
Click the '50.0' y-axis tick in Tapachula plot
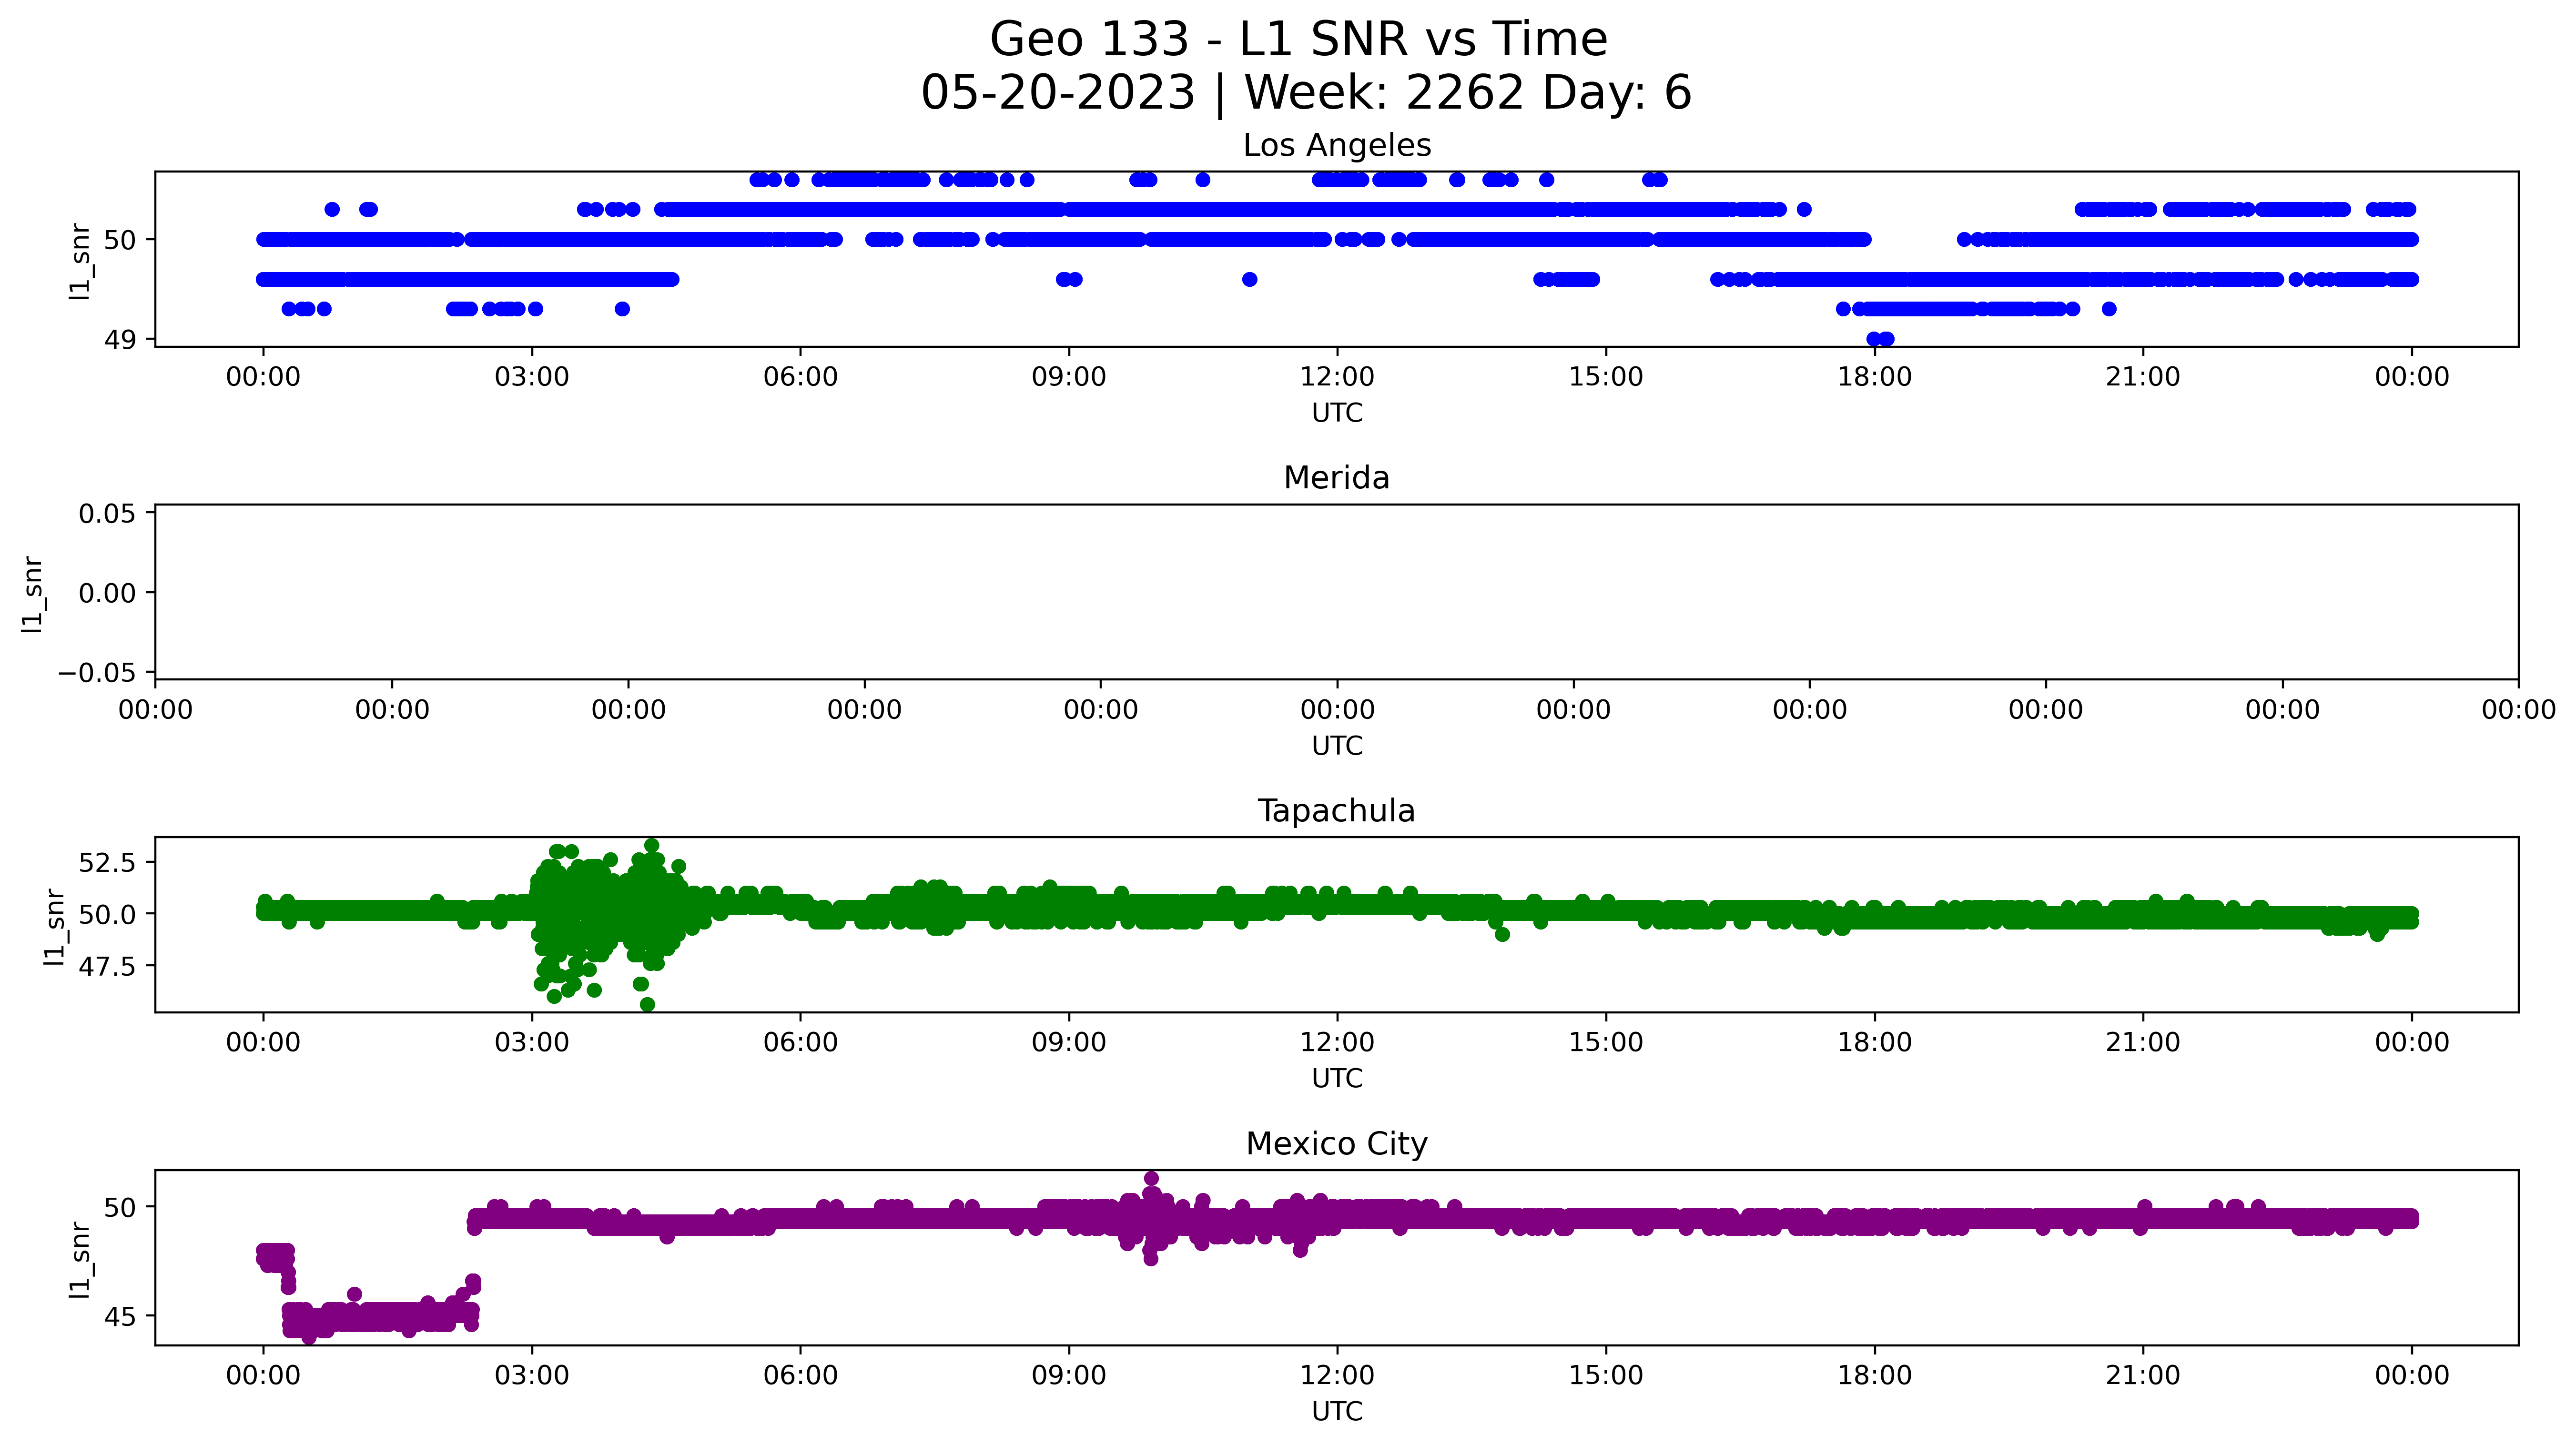pos(107,914)
